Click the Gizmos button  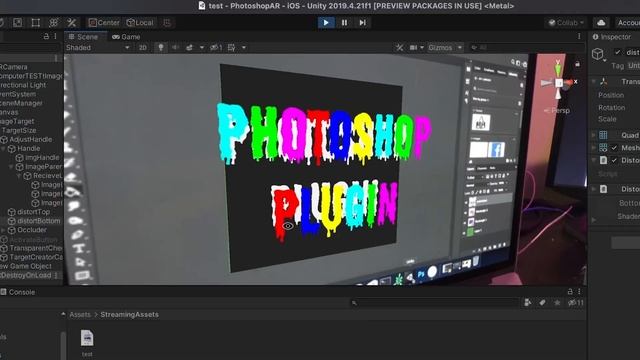[x=440, y=48]
